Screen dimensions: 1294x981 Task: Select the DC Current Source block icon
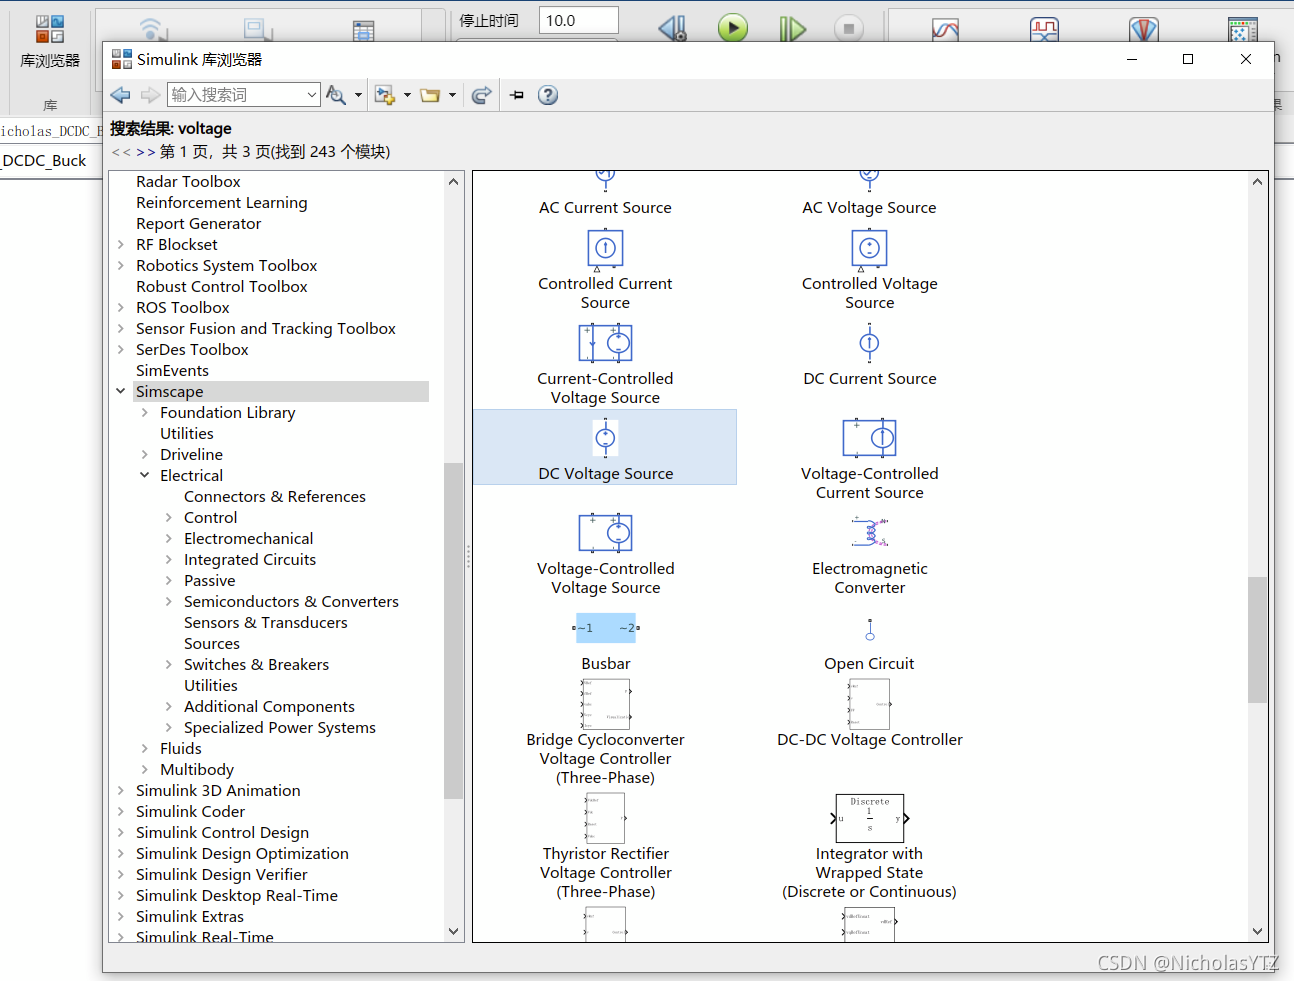click(869, 343)
